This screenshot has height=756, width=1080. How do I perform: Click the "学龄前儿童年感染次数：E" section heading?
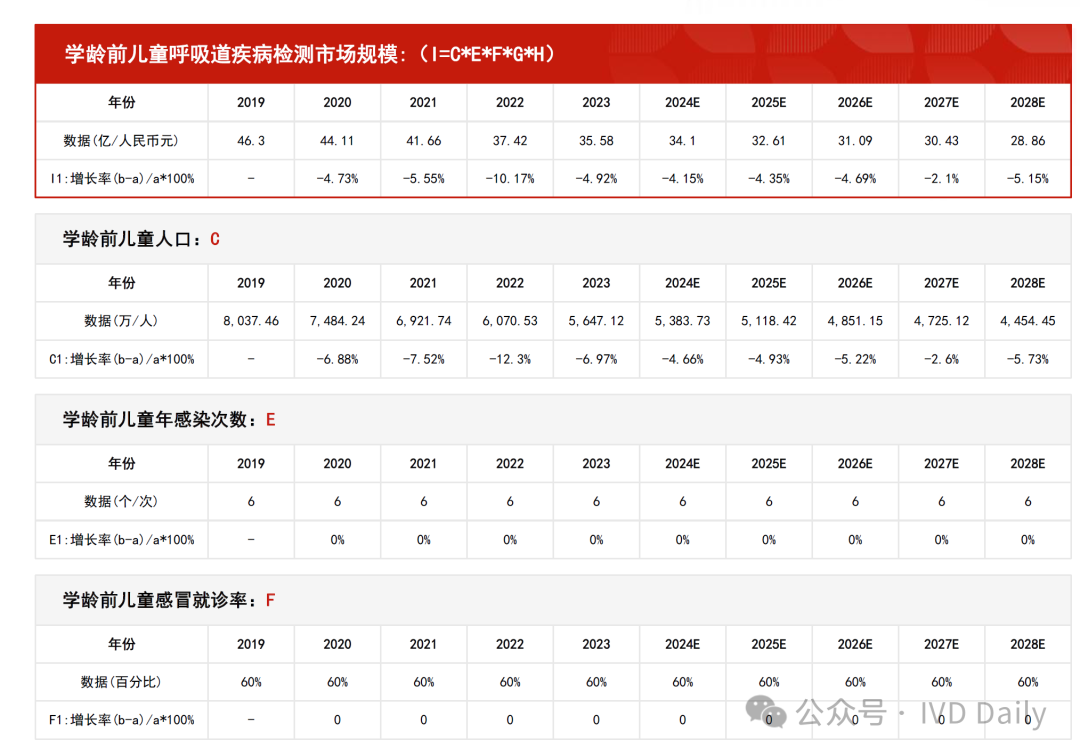click(169, 420)
